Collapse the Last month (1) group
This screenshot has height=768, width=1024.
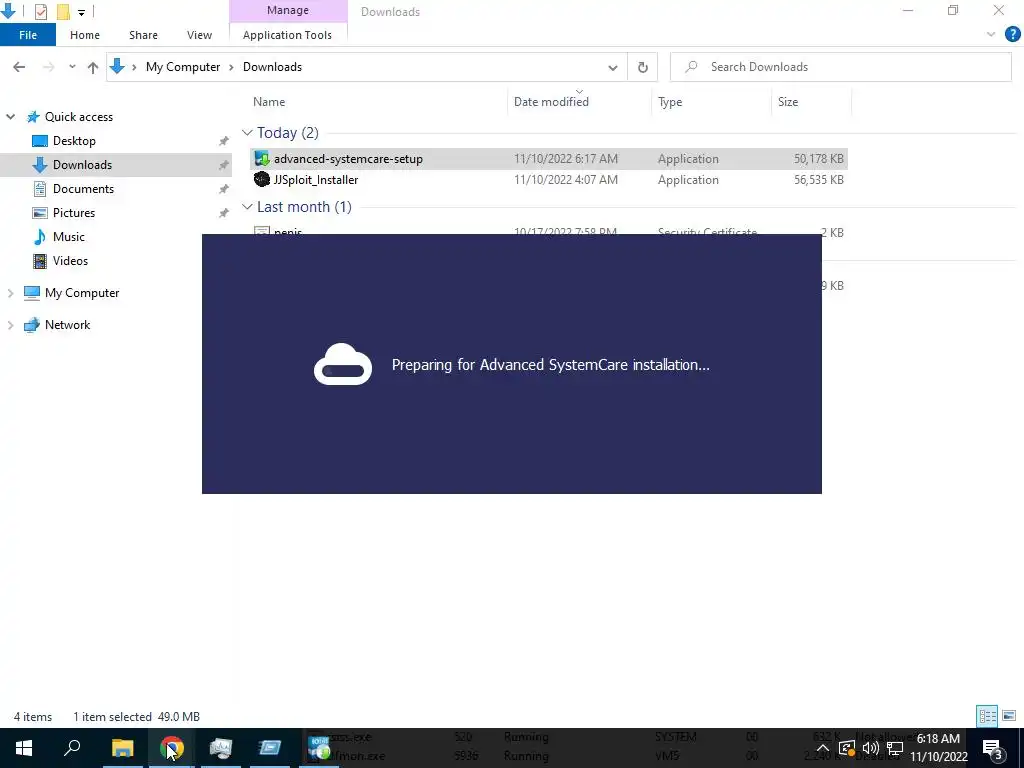(247, 207)
